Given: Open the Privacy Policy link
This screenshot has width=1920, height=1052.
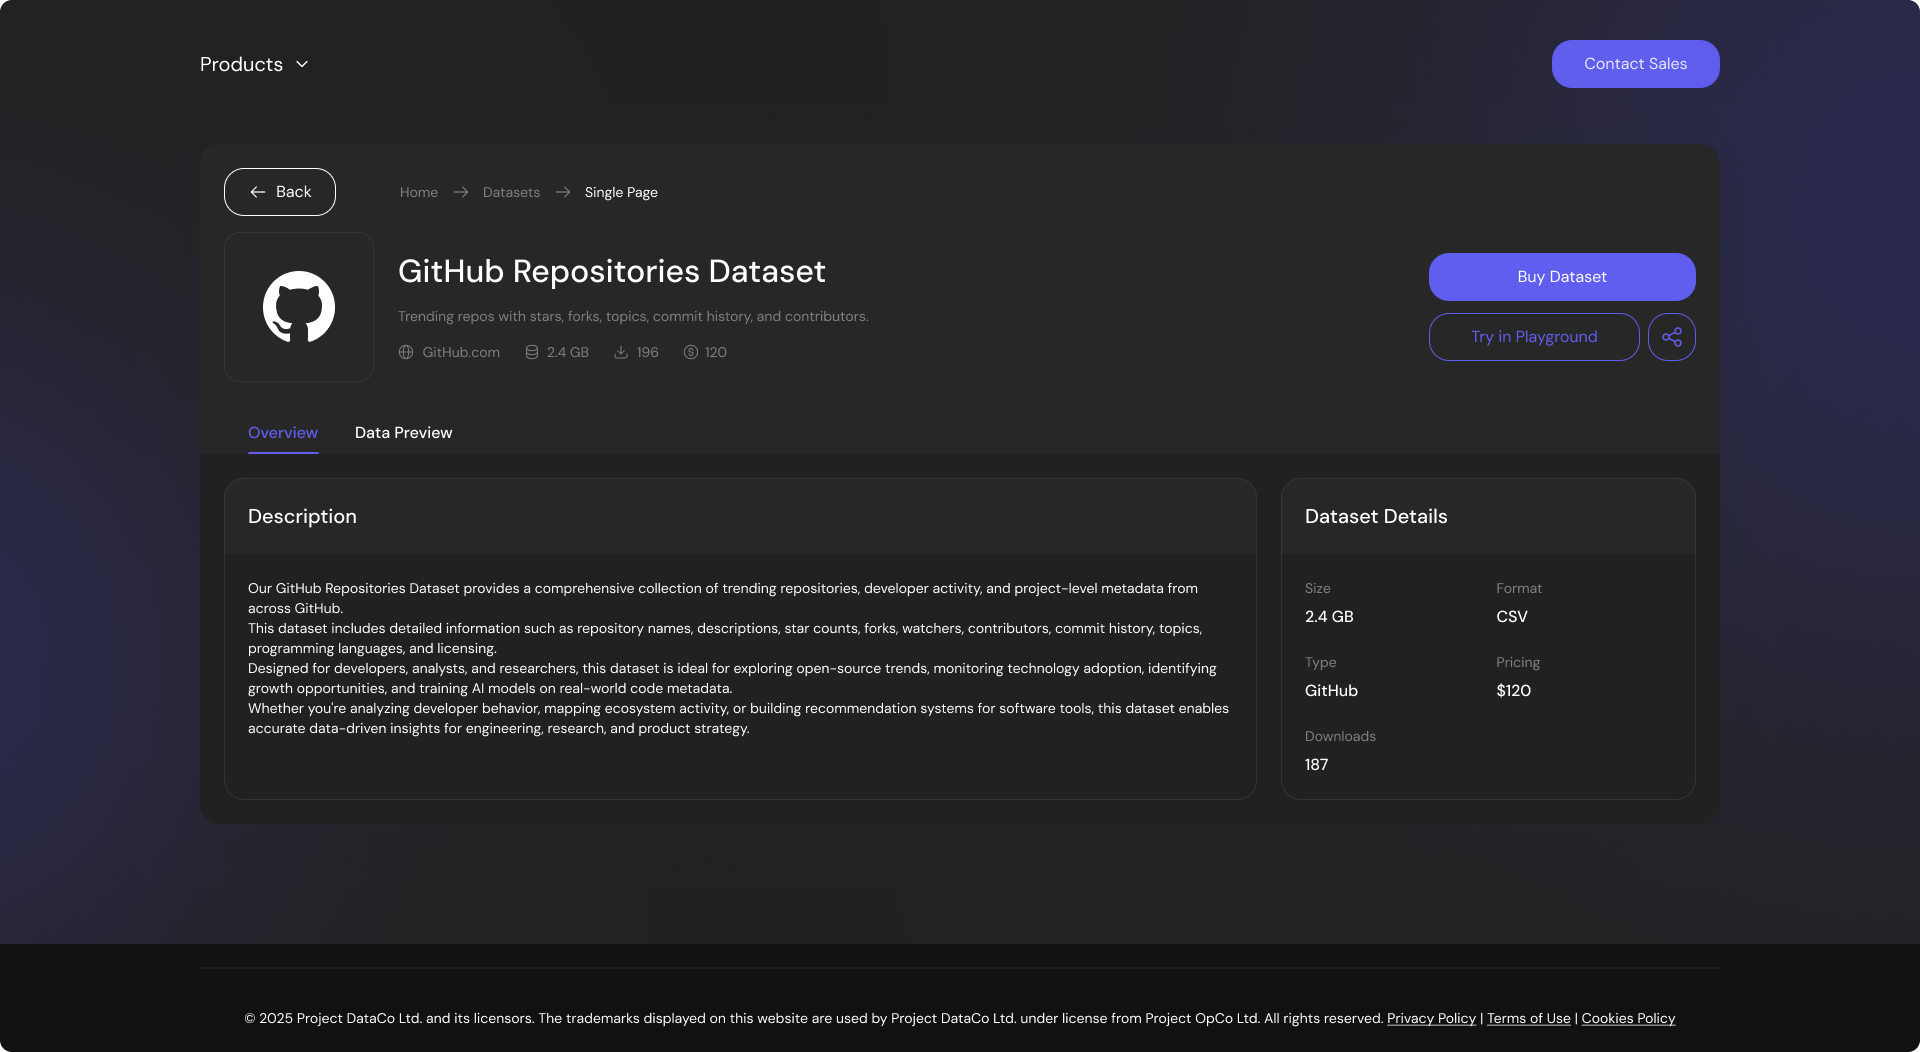Looking at the screenshot, I should click(1431, 1018).
